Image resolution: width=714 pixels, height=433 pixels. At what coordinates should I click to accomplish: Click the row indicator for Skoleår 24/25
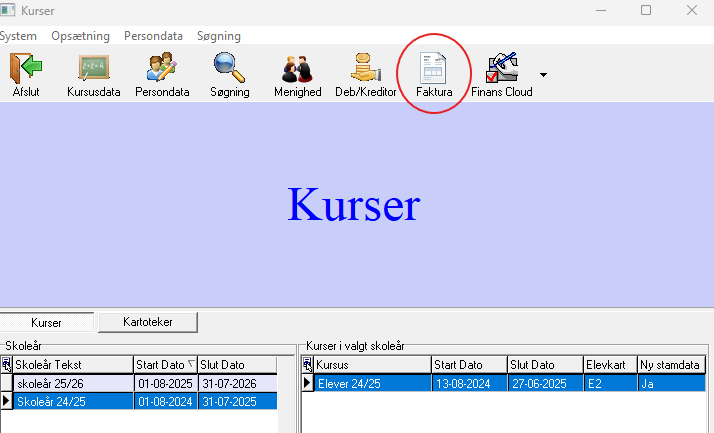pyautogui.click(x=6, y=402)
